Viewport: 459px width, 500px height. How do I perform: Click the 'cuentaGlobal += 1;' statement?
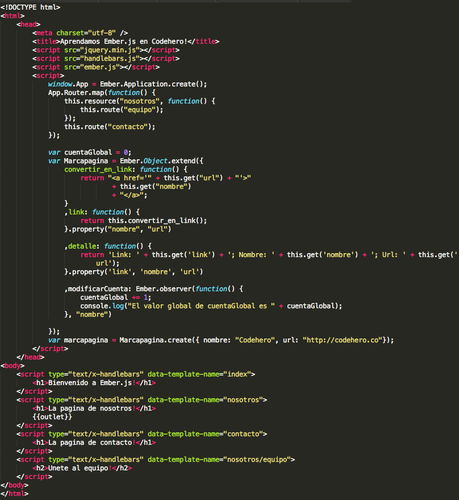[x=116, y=297]
